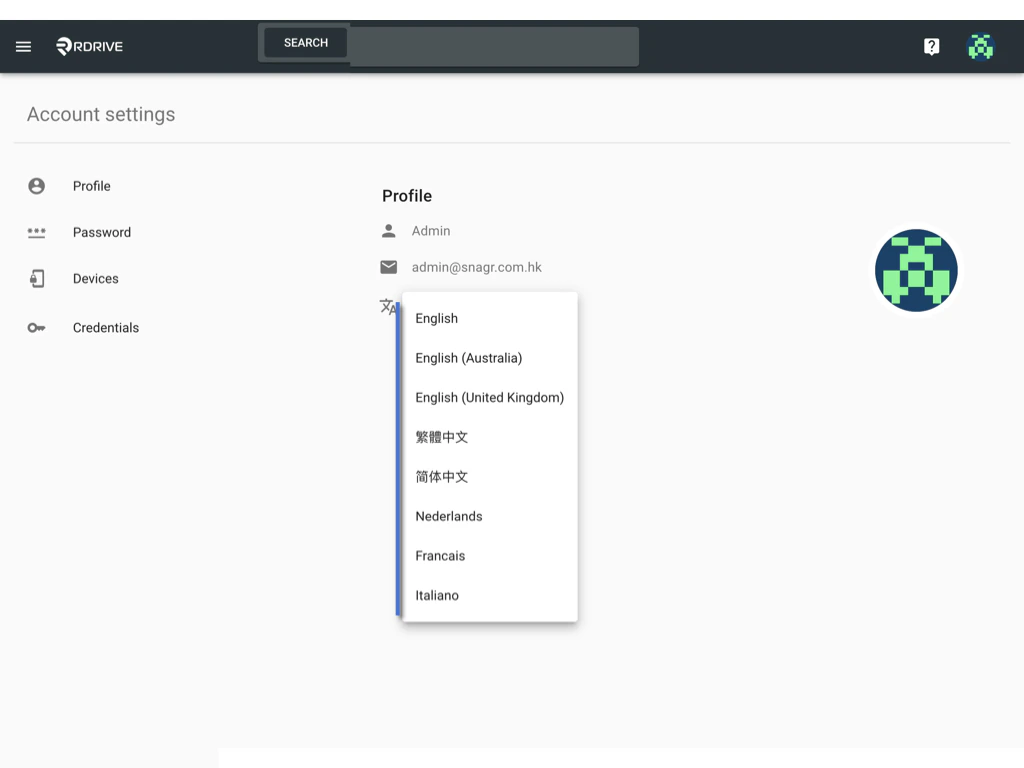Select the Profile person icon in sidebar

coord(37,186)
